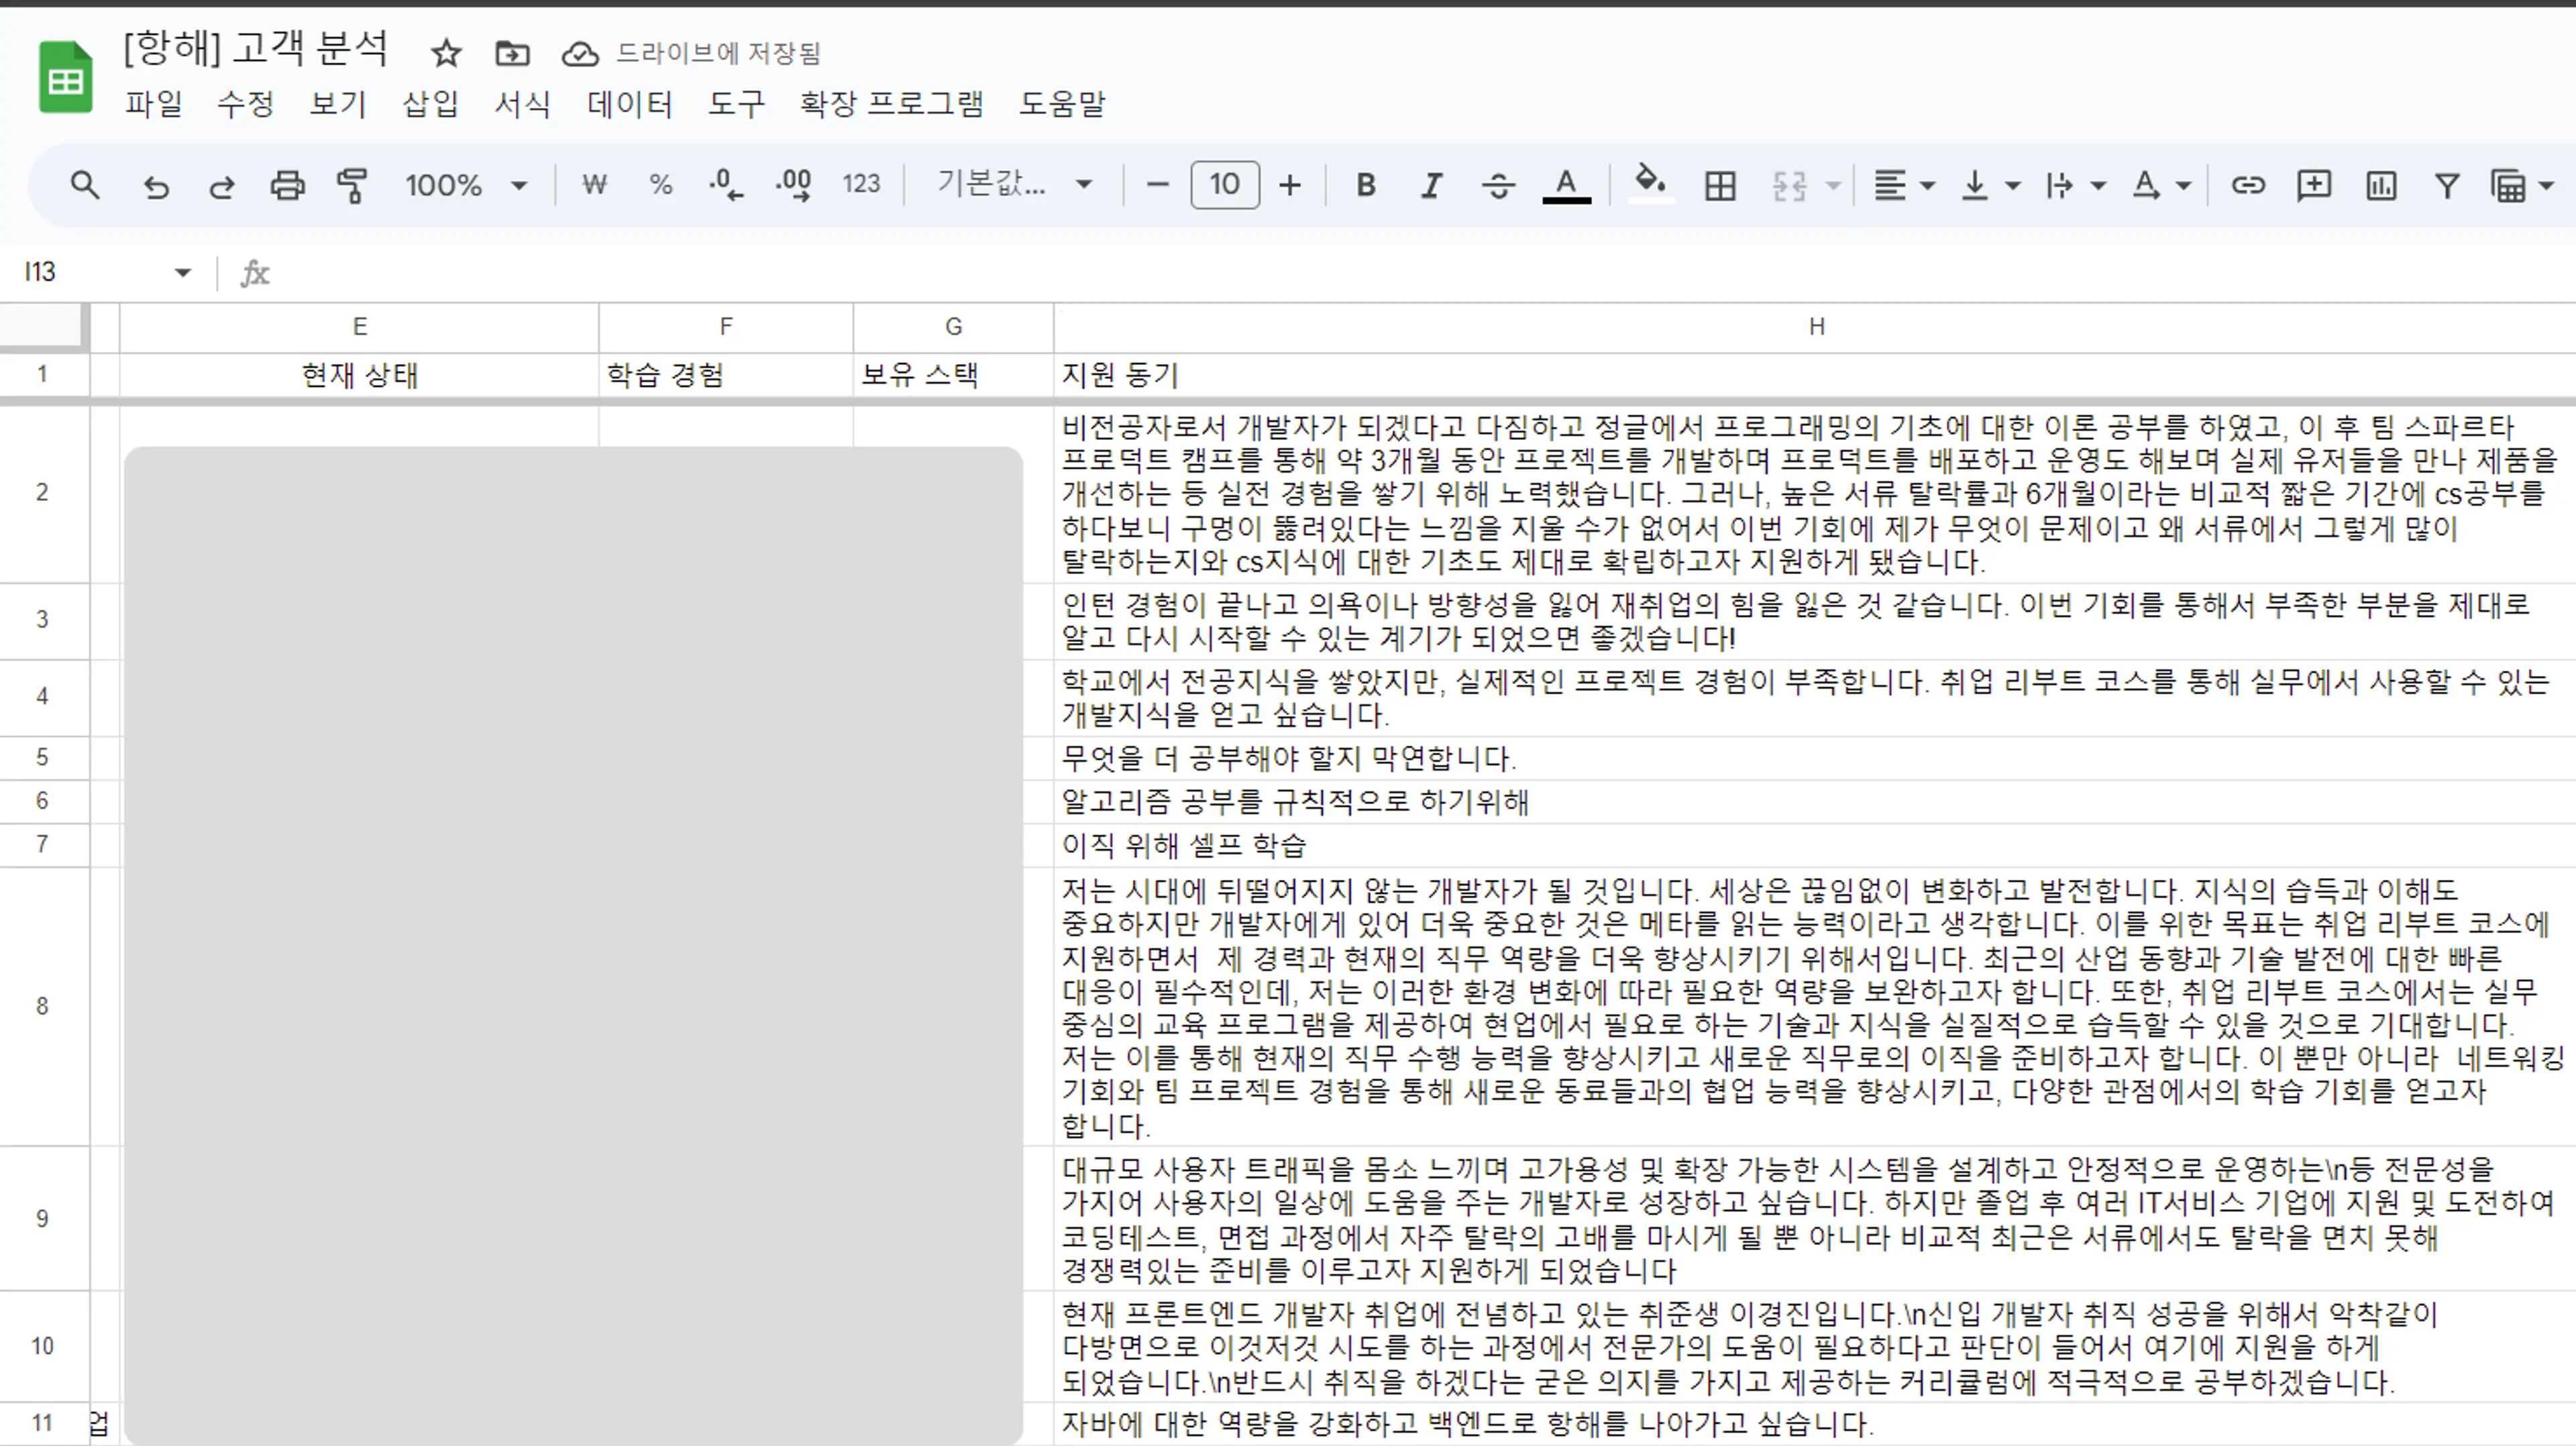Click header cell 현재 상태
Screen dimensions: 2576x1446
359,375
